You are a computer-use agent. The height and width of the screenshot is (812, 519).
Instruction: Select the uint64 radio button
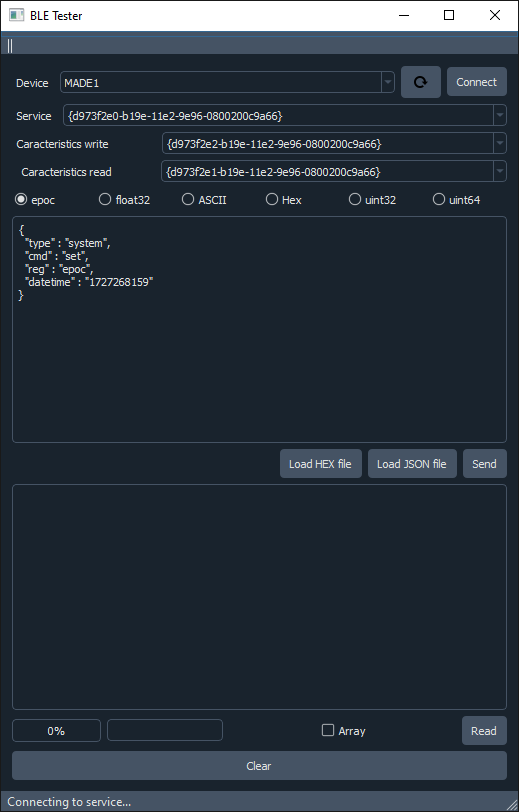(x=456, y=199)
